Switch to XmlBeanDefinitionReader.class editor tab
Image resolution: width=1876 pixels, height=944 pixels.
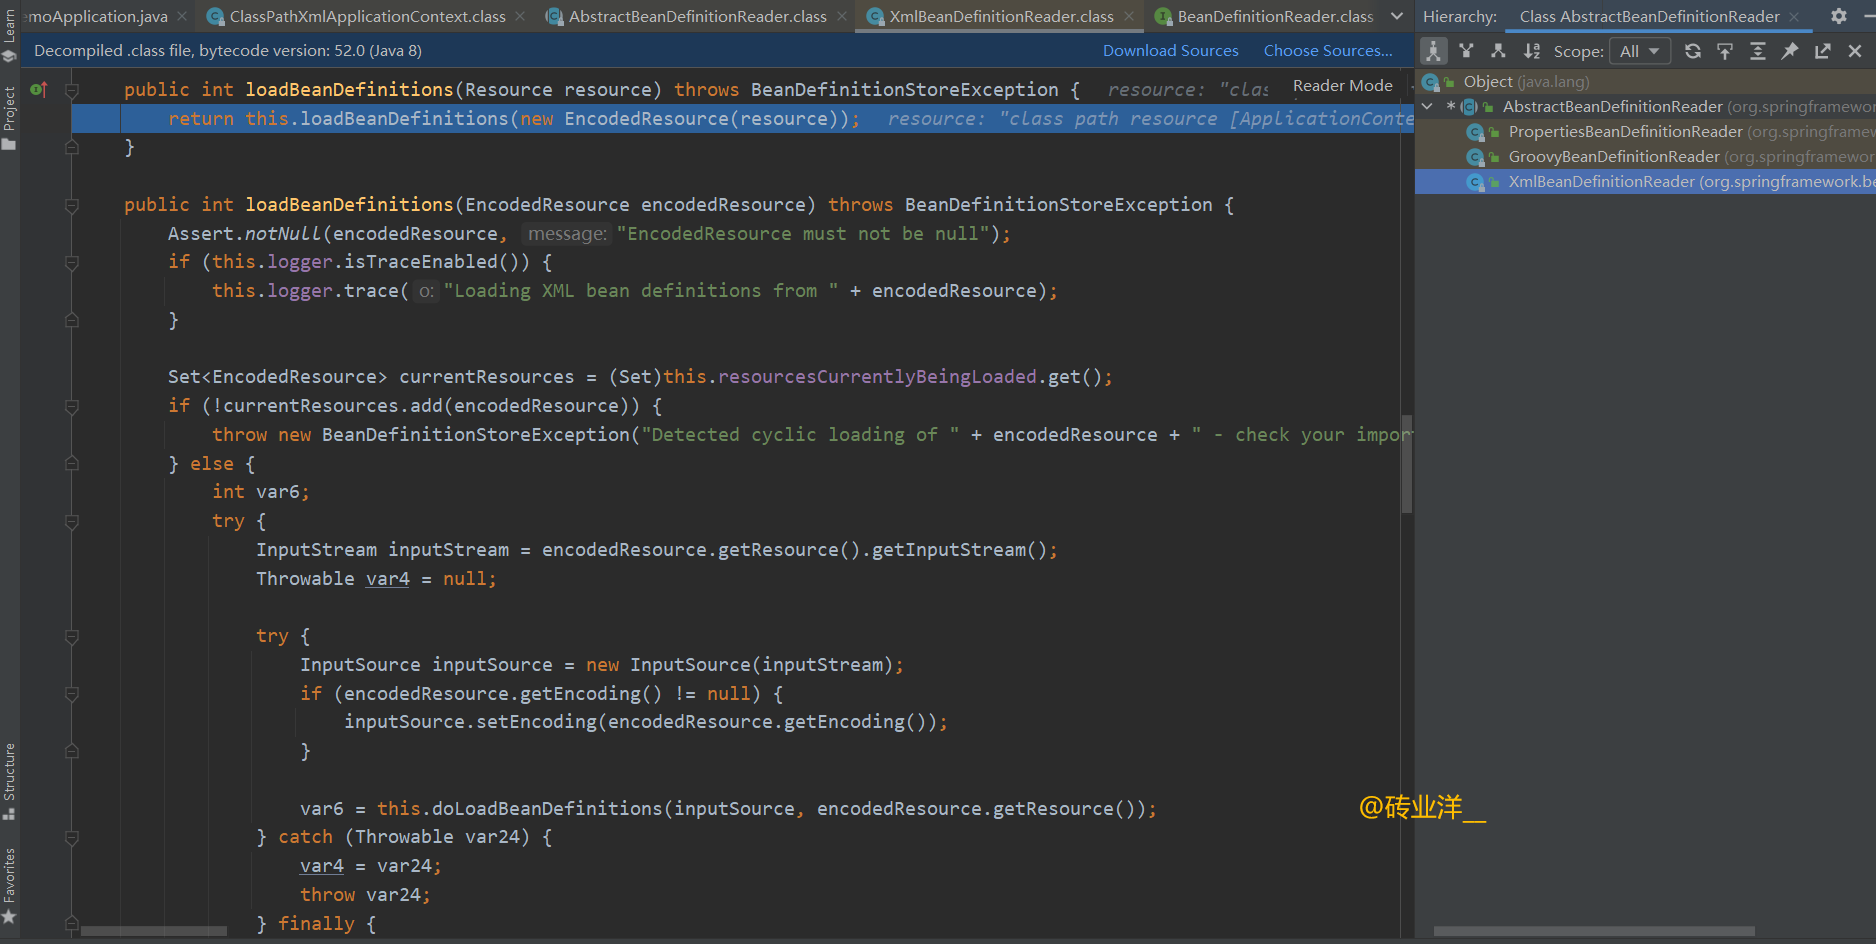click(1001, 17)
